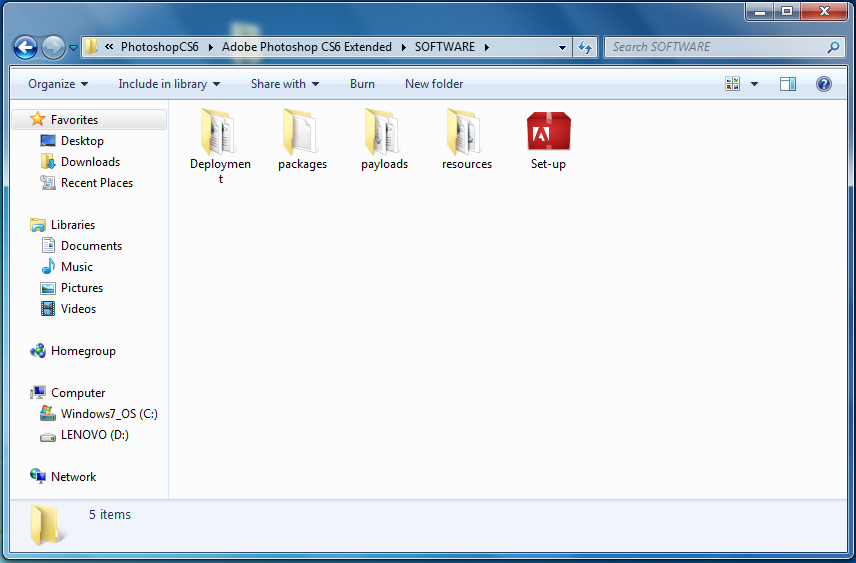Select Documents label under Libraries

92,246
